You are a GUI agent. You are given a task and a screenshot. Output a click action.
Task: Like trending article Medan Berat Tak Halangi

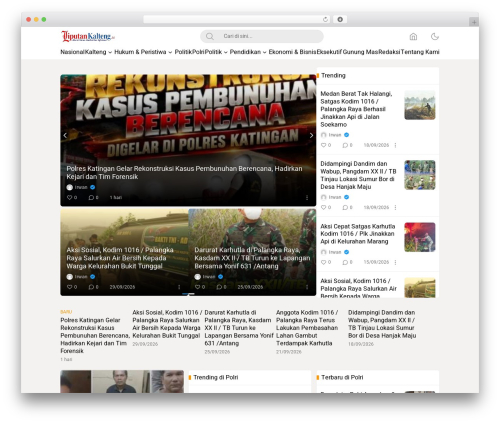[x=323, y=145]
